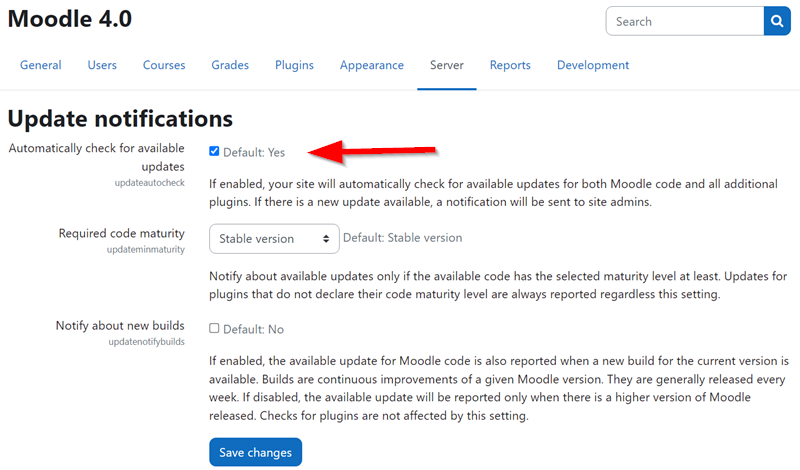Switch to Appearance tab

pyautogui.click(x=372, y=65)
